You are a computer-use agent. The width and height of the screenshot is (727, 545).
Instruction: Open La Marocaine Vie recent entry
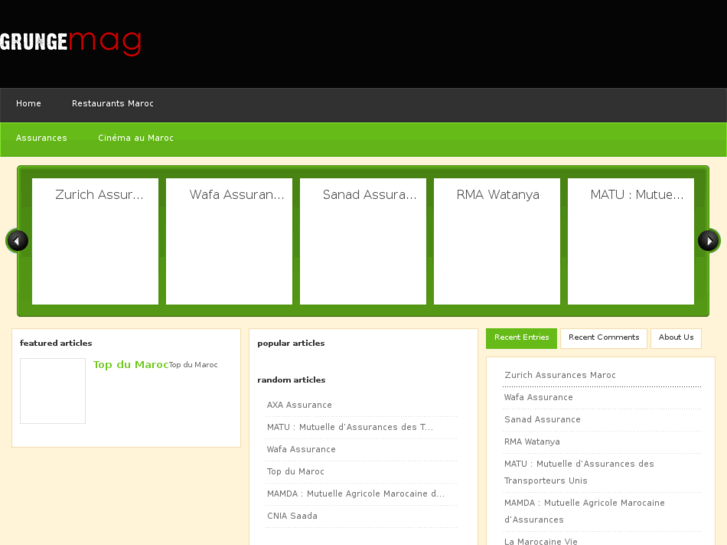[541, 541]
